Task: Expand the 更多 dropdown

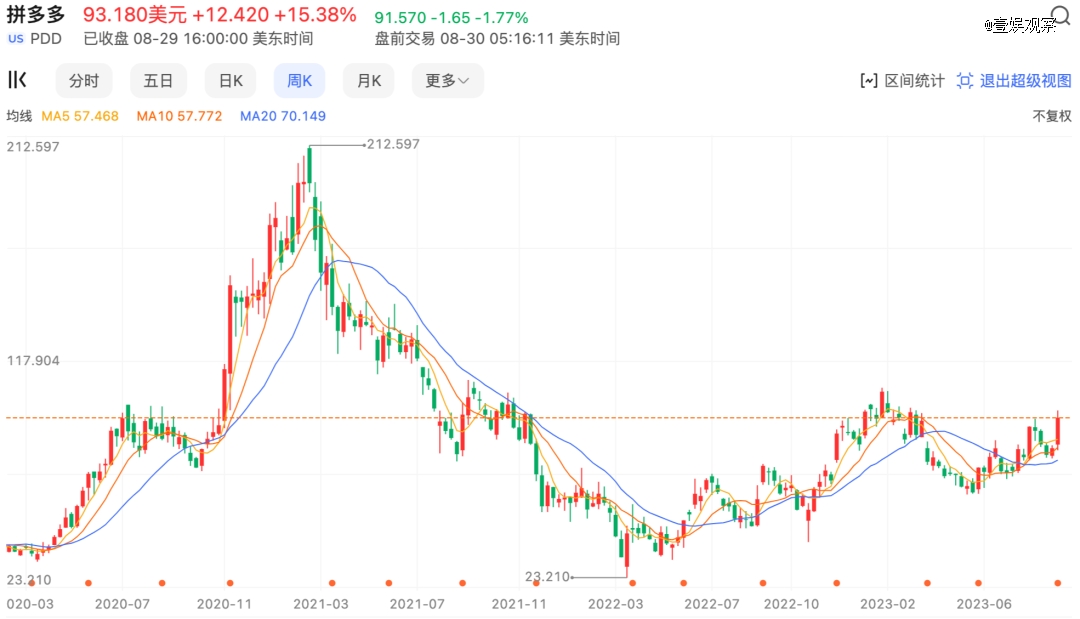Action: pyautogui.click(x=448, y=81)
